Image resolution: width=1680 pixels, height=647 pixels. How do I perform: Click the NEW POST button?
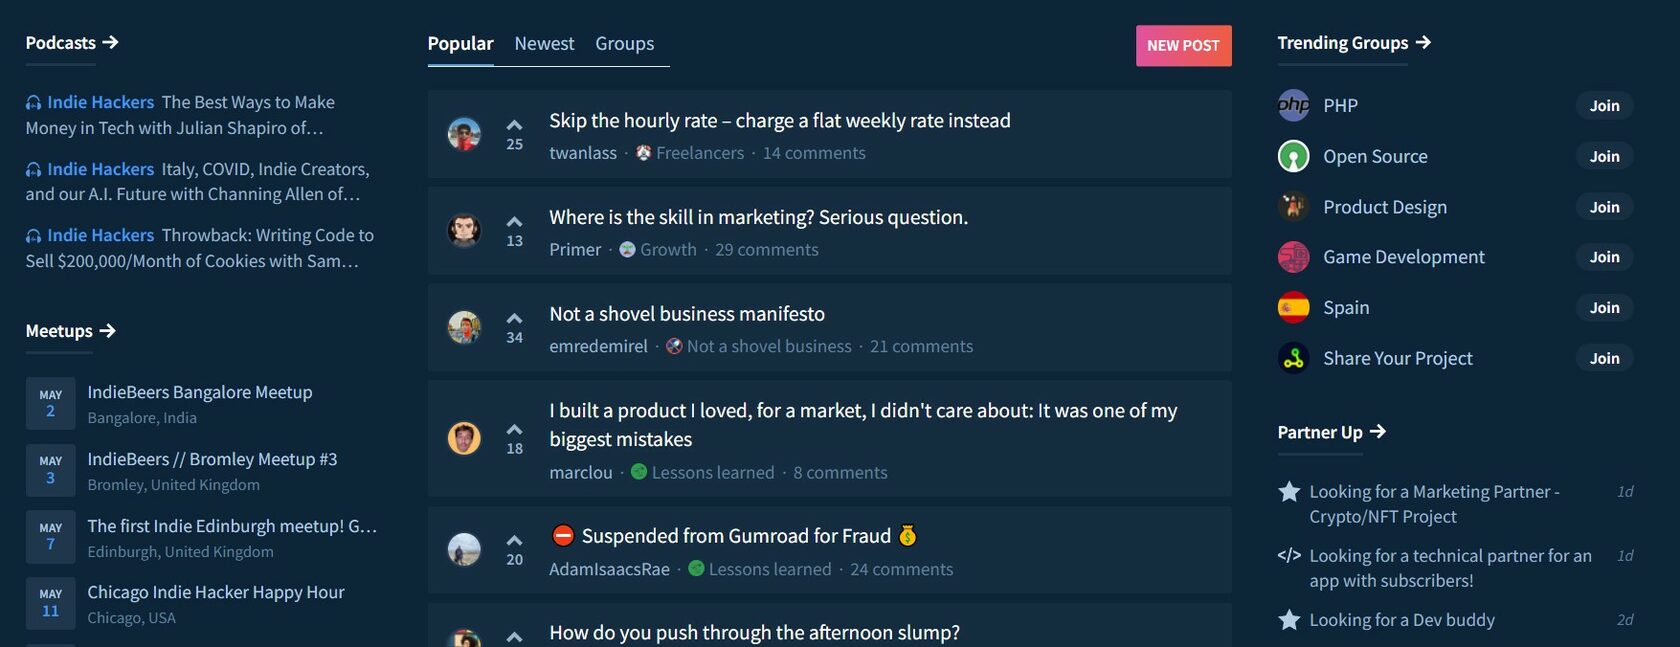point(1183,46)
